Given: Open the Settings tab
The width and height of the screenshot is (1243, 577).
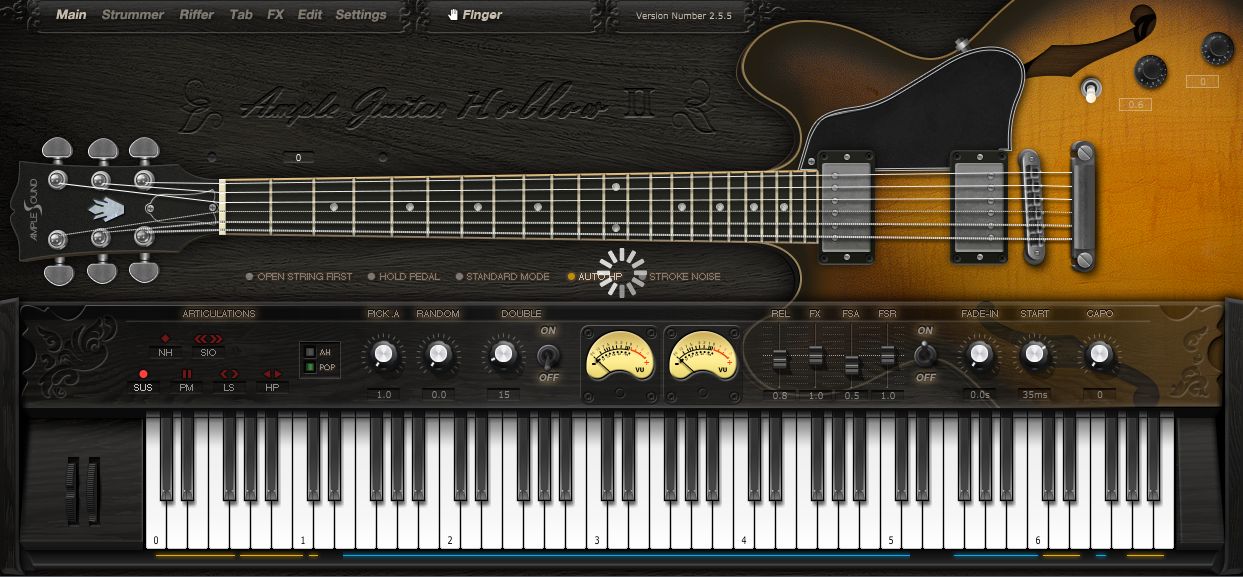Looking at the screenshot, I should [361, 15].
